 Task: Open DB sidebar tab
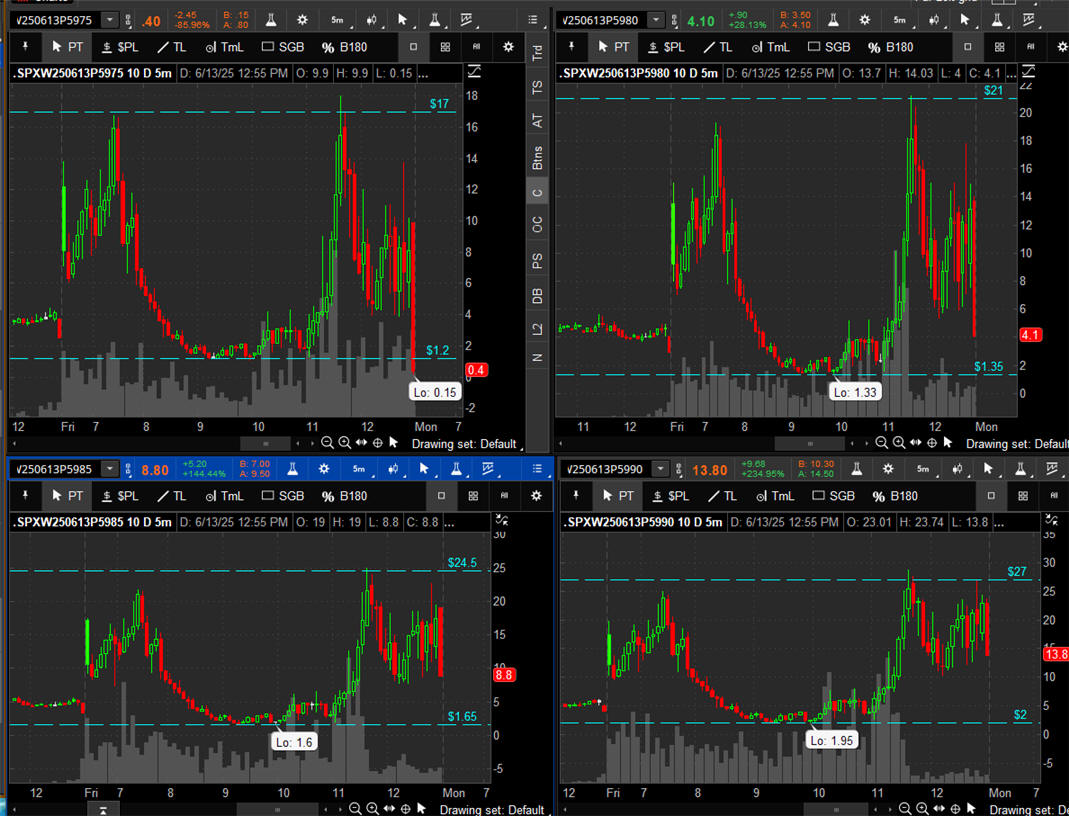coord(537,296)
